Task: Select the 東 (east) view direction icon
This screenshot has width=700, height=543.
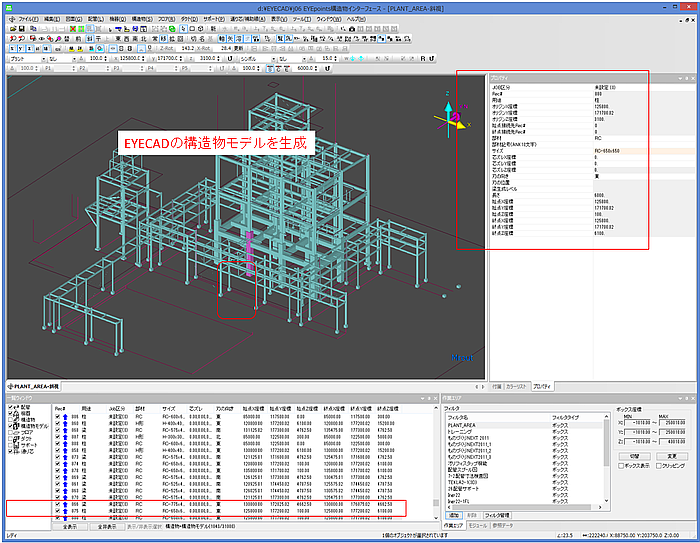Action: [119, 39]
